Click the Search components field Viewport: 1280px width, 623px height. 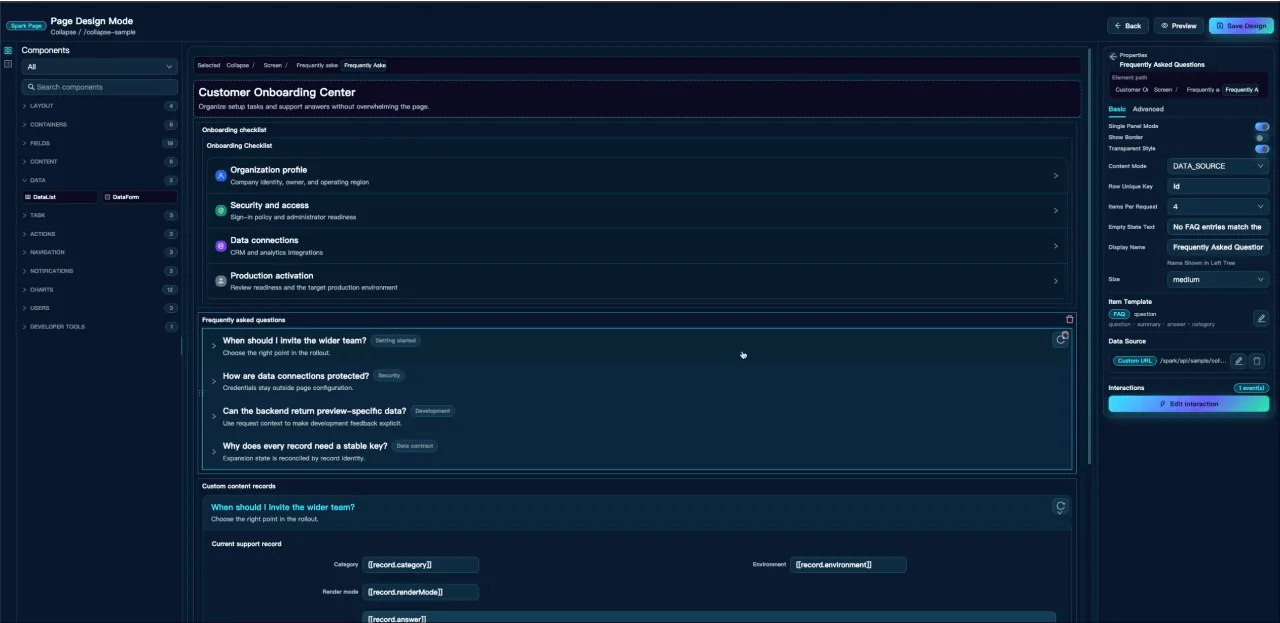coord(100,87)
